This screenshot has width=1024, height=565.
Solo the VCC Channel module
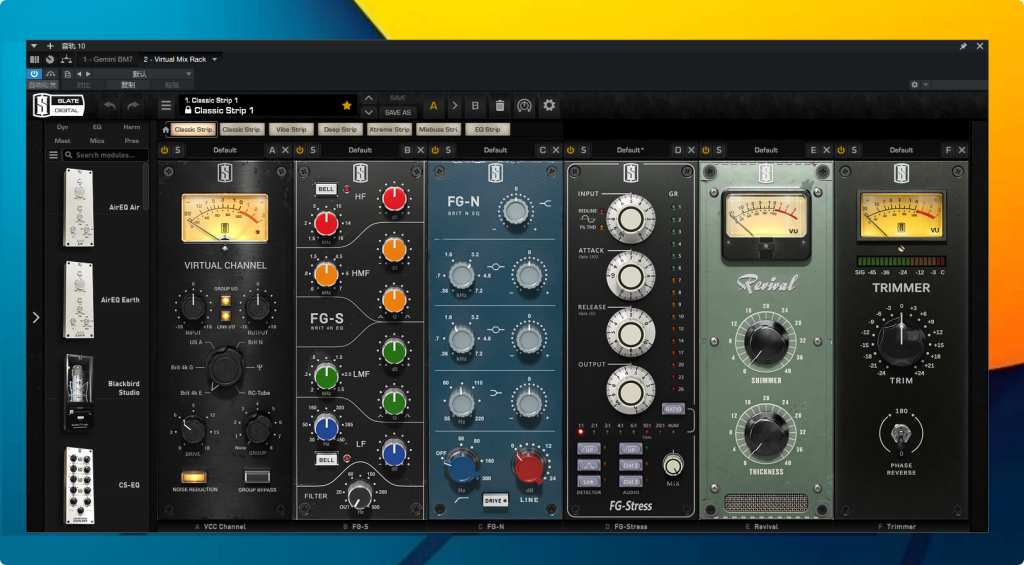[177, 150]
